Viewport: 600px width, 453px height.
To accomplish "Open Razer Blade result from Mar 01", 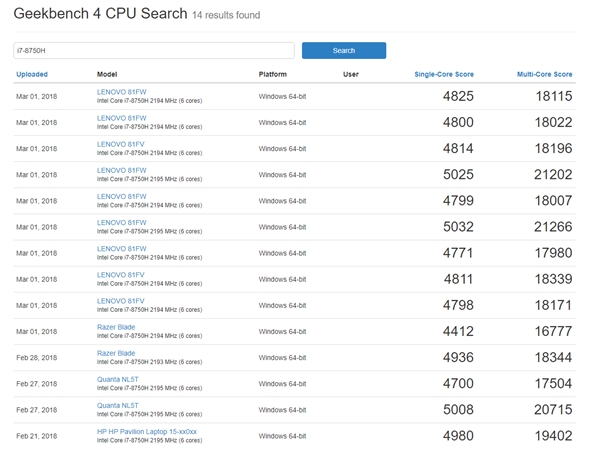I will click(x=116, y=326).
